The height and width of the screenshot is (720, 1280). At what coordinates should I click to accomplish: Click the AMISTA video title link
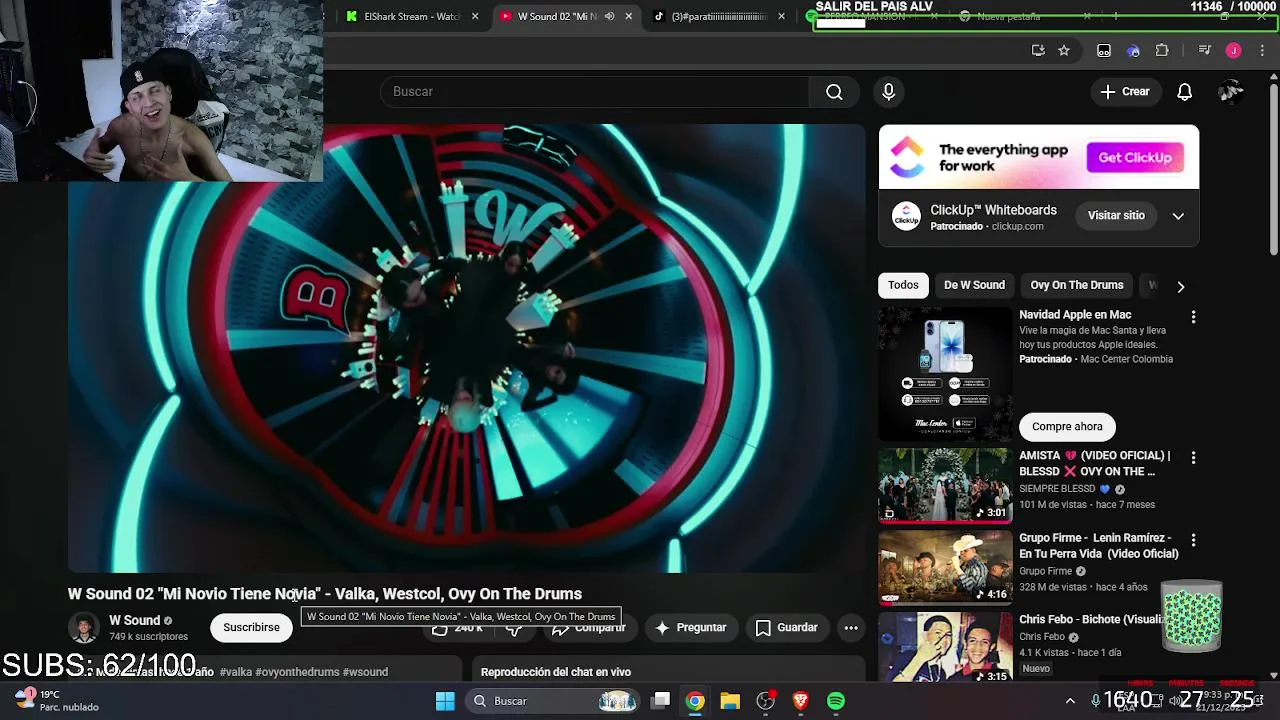[1094, 464]
